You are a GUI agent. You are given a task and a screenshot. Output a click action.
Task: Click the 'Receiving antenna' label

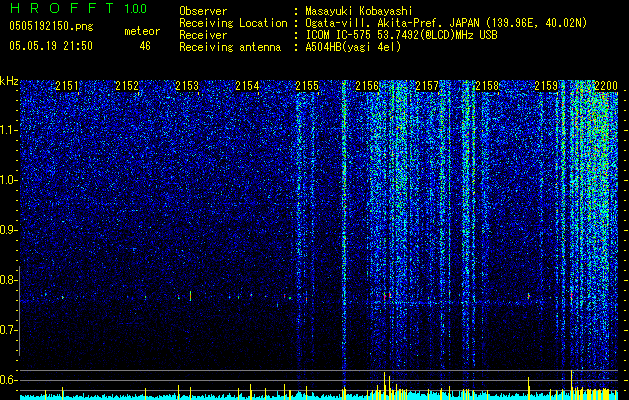tap(230, 47)
